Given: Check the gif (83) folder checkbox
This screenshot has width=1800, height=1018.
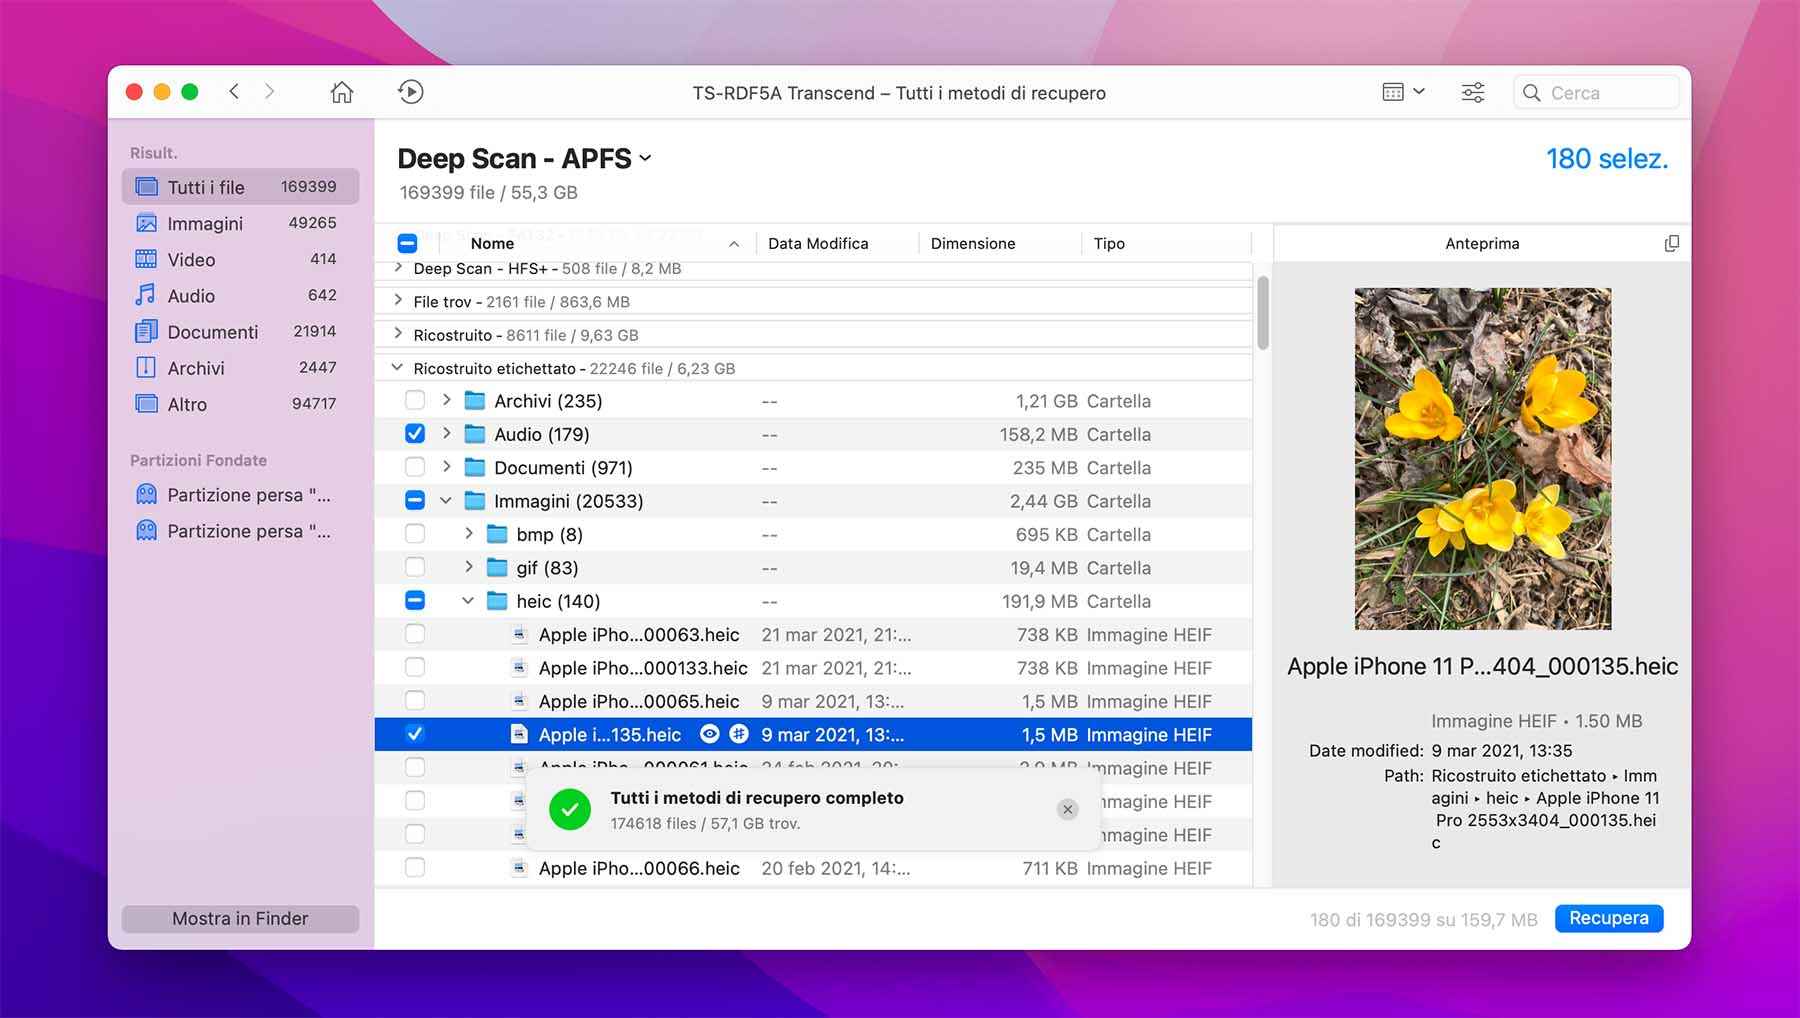Looking at the screenshot, I should tap(415, 567).
